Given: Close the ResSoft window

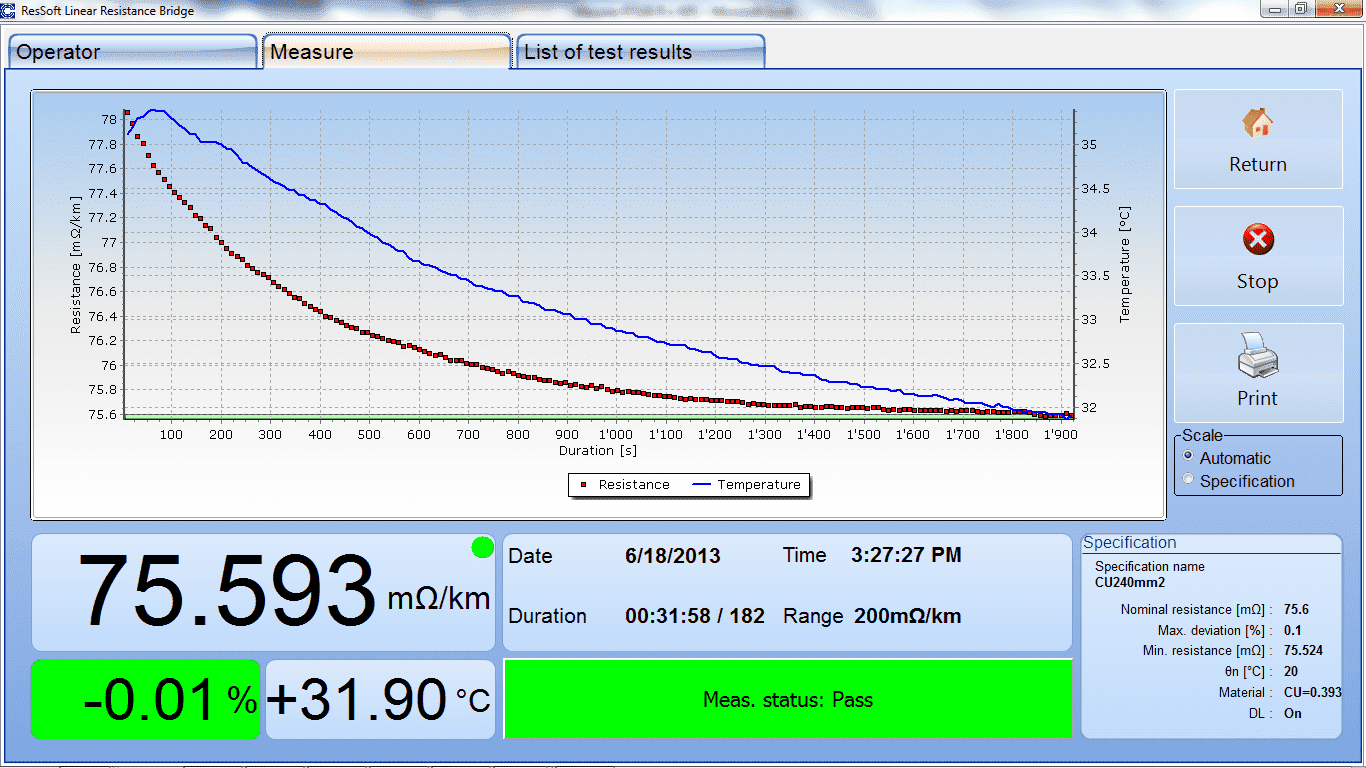Looking at the screenshot, I should coord(1337,9).
